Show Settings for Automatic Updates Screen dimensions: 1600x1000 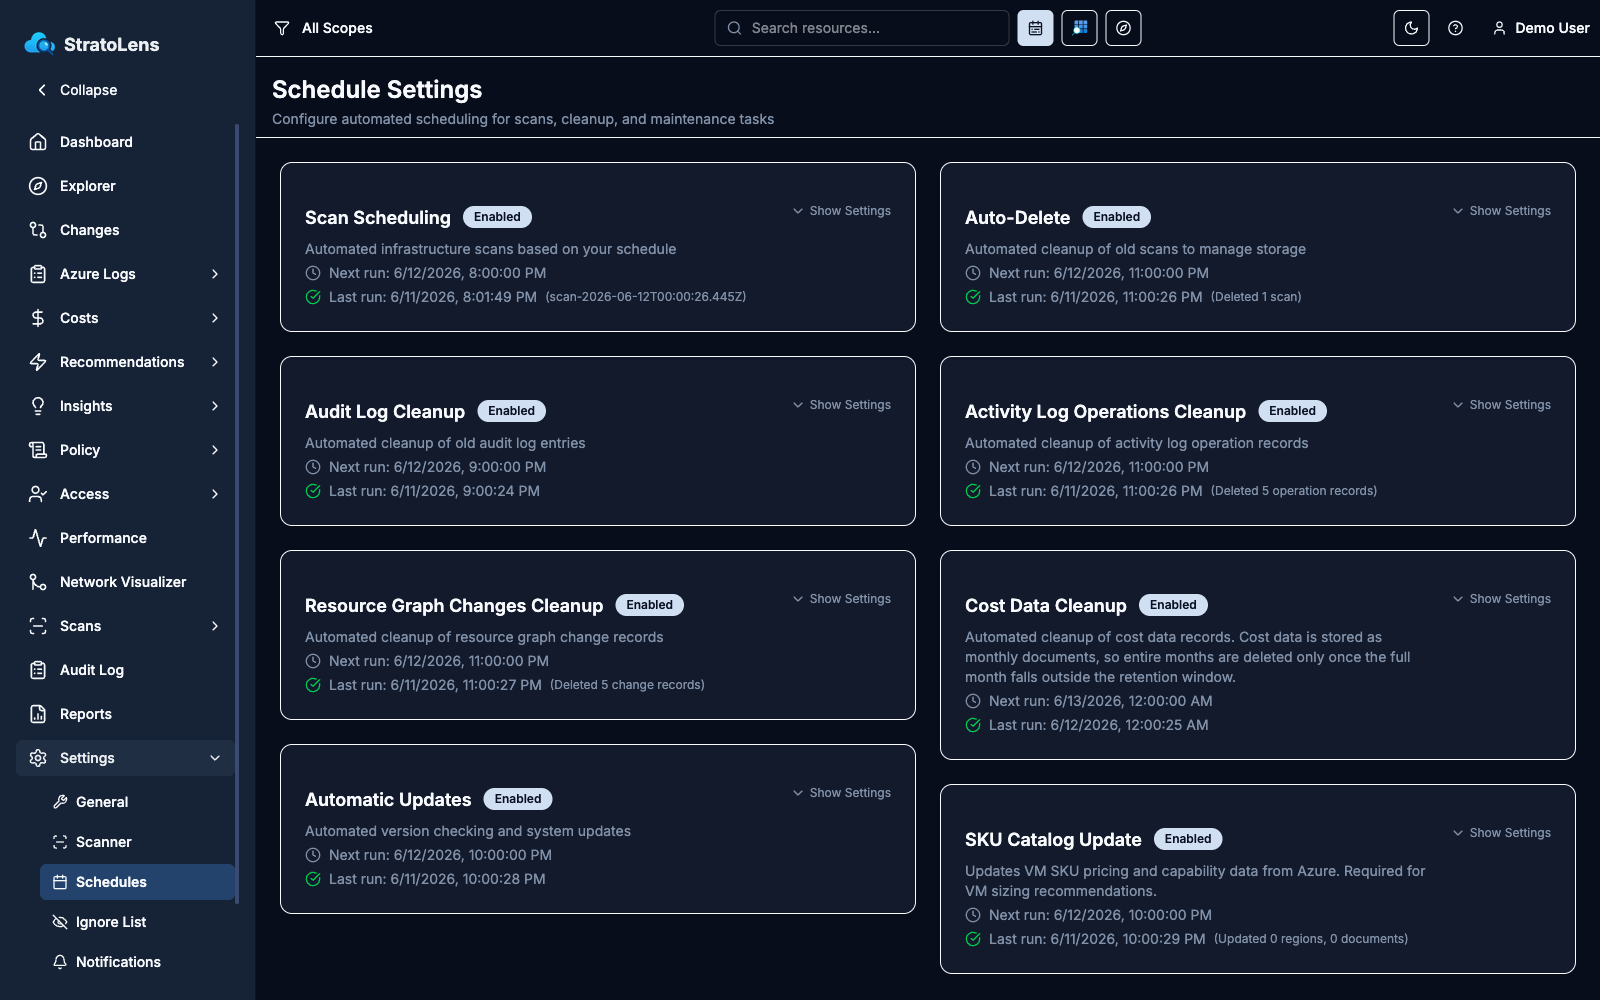pyautogui.click(x=841, y=793)
